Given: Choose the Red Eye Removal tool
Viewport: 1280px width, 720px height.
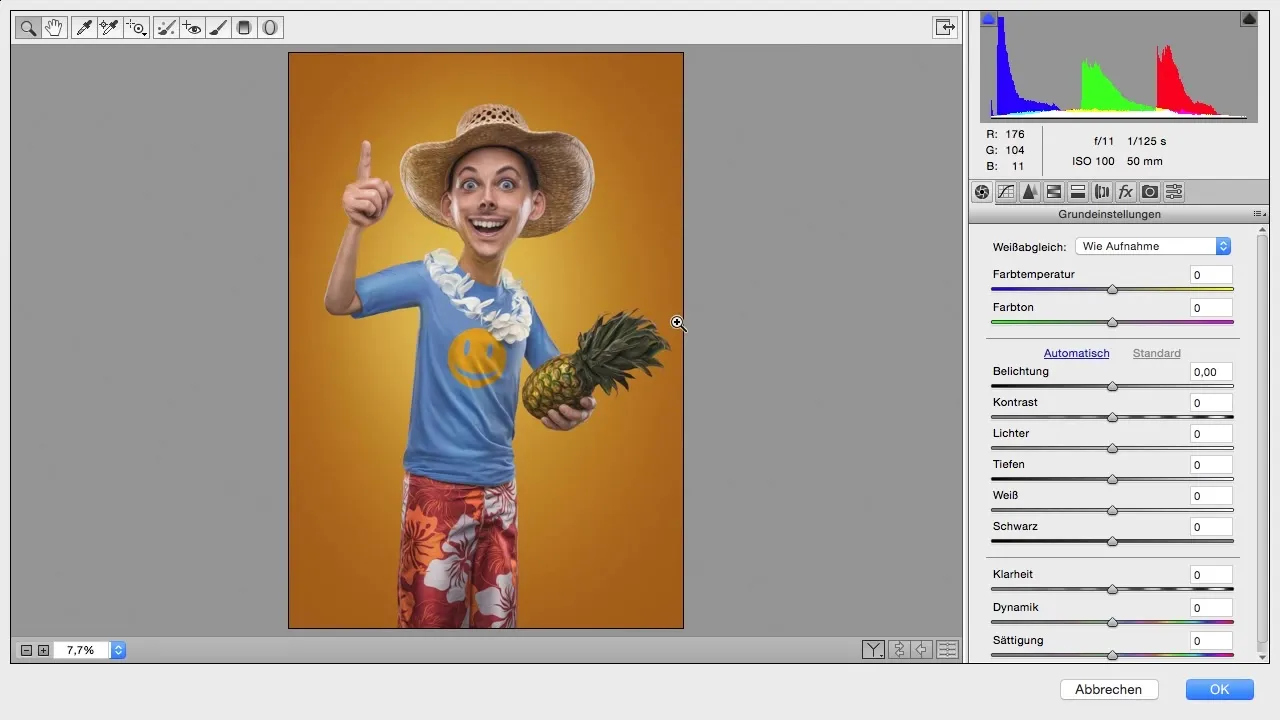Looking at the screenshot, I should coord(192,28).
